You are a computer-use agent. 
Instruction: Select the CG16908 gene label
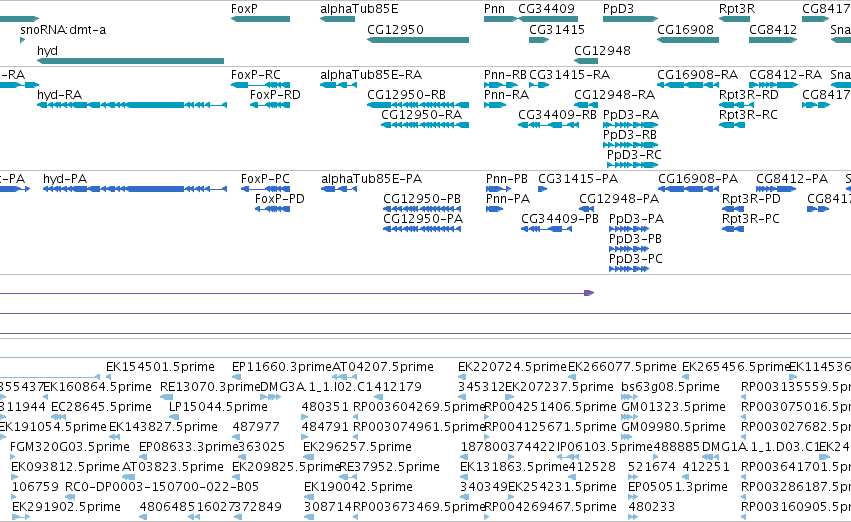[x=685, y=30]
